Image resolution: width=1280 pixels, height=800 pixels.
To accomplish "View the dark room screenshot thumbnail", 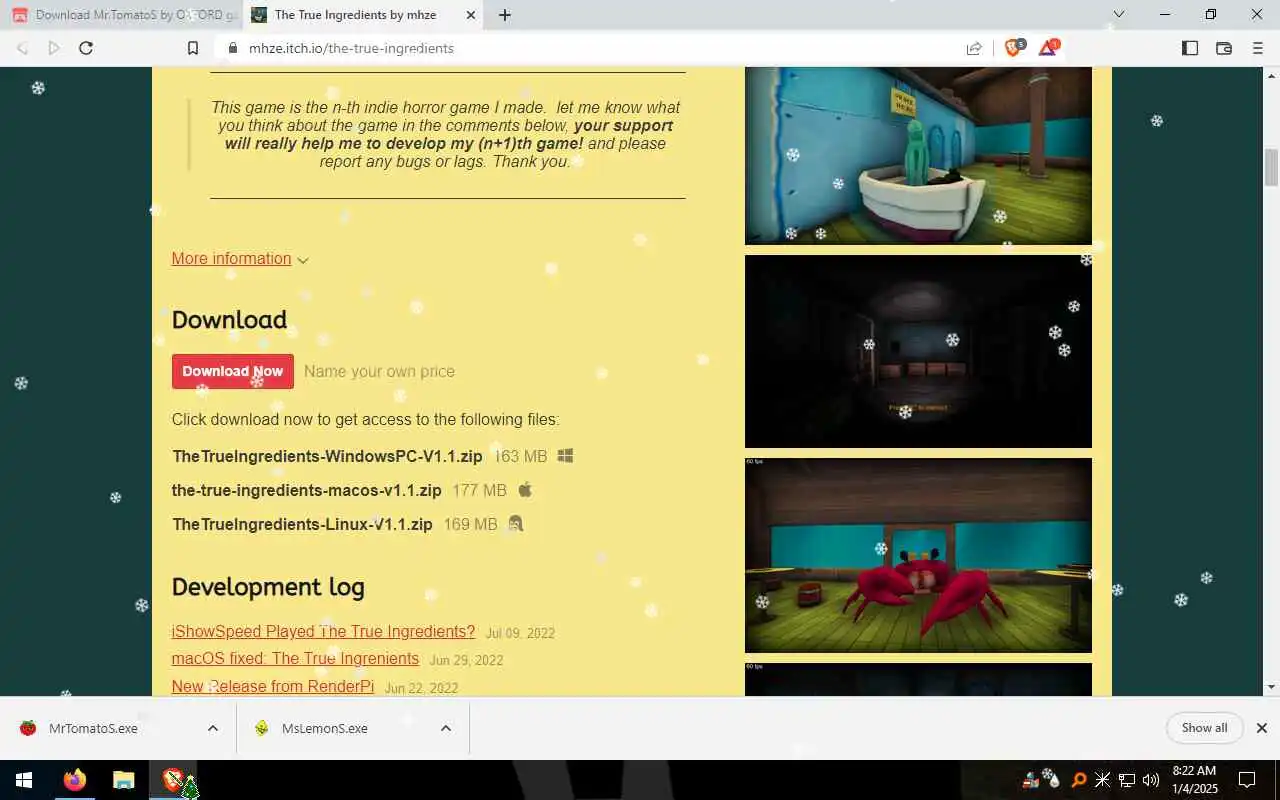I will point(918,351).
